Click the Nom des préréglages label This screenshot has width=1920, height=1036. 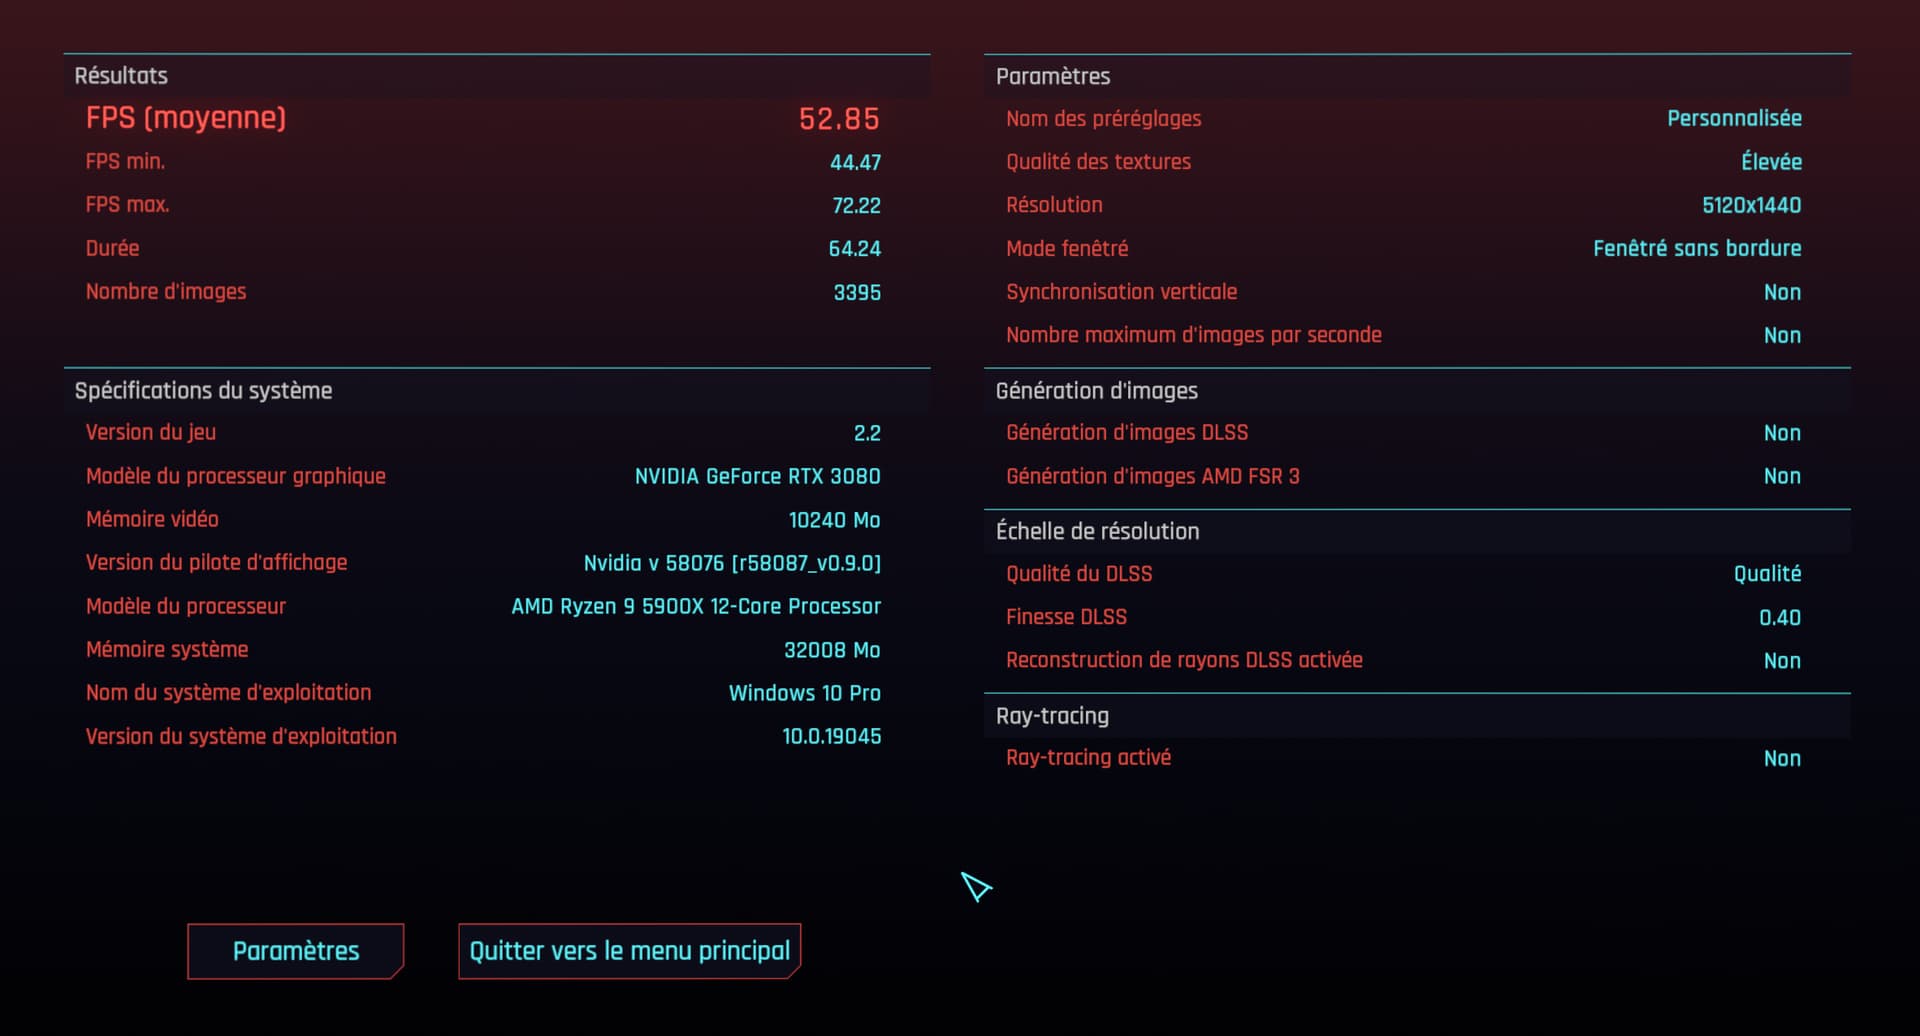point(1103,119)
